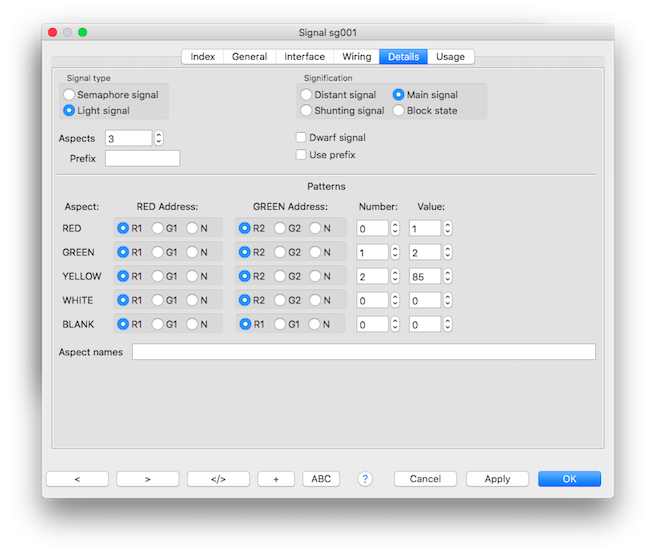Click the YELLOW Value stepper arrows

click(x=447, y=276)
